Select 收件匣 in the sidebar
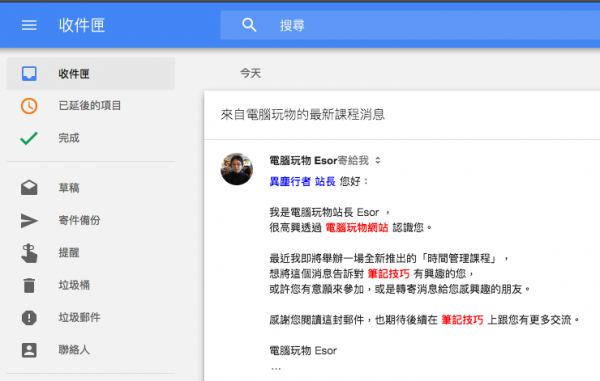The width and height of the screenshot is (600, 381). click(91, 73)
